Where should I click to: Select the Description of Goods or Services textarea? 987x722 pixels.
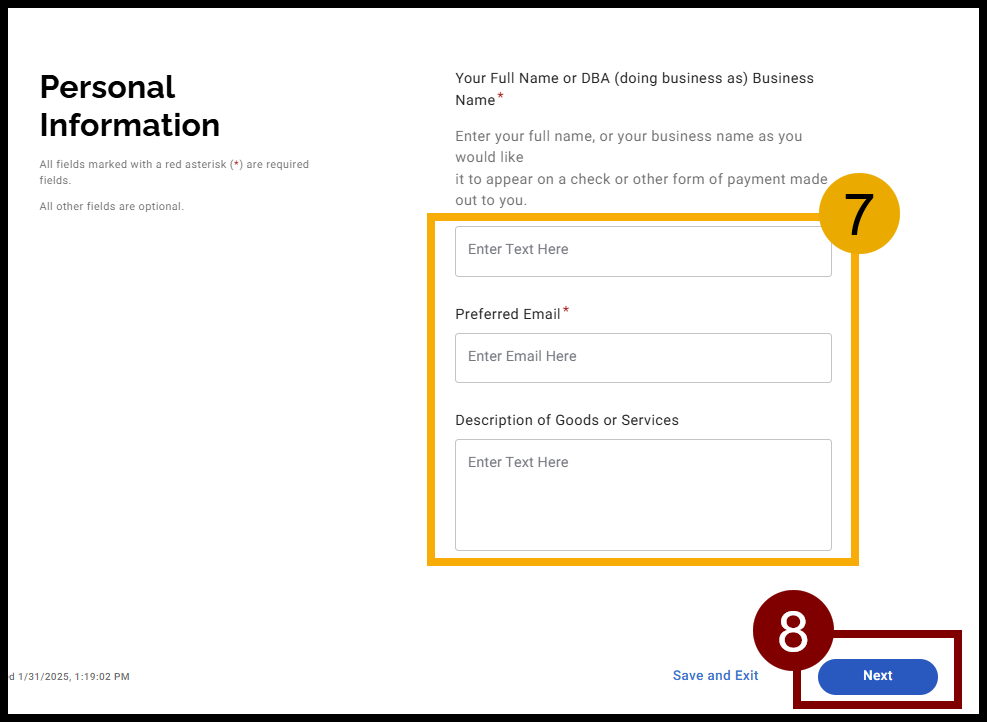click(642, 495)
